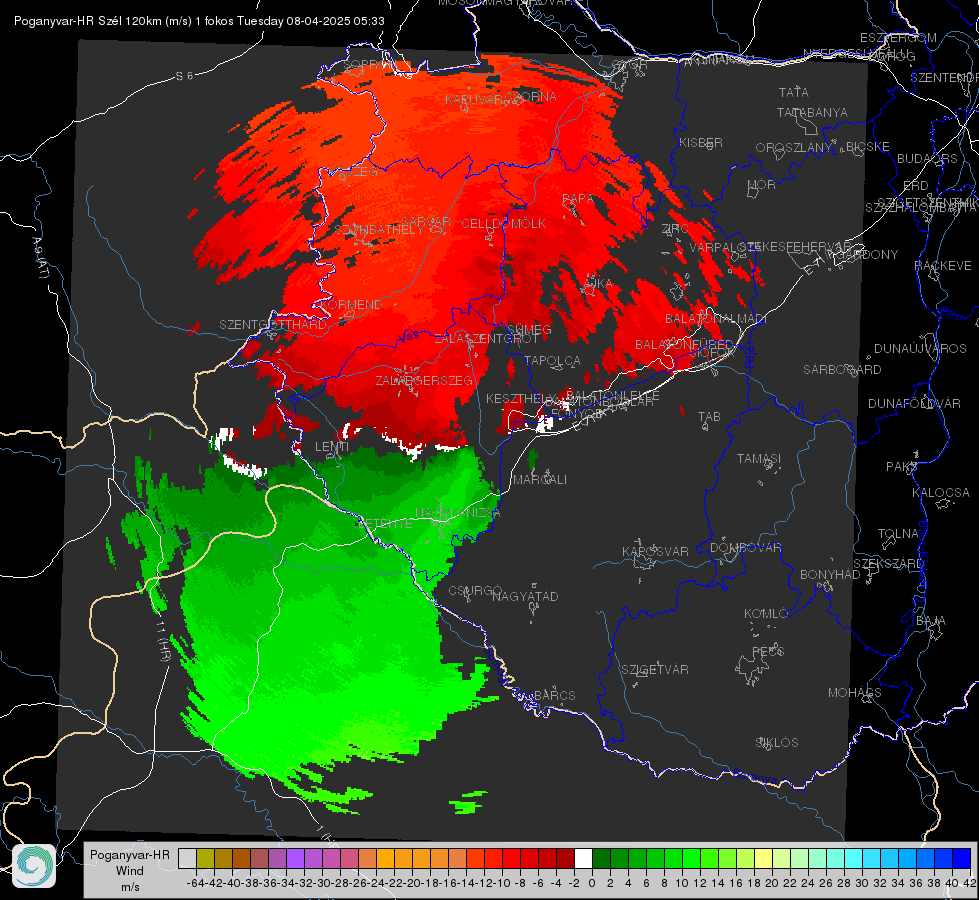The image size is (979, 900).
Task: Select the KORMEND label
Action: pos(352,305)
